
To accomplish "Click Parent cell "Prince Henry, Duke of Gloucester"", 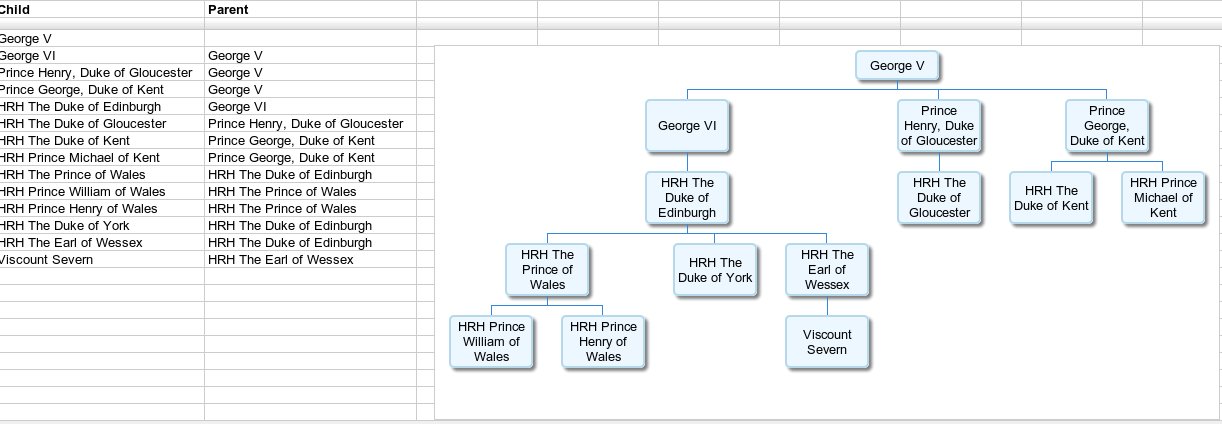I will pos(310,123).
